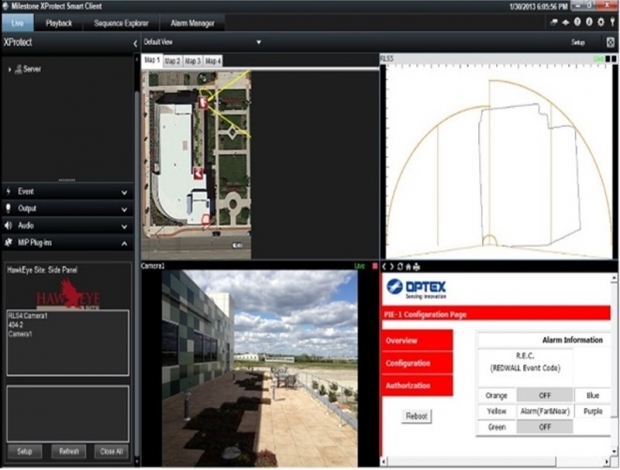
Task: Collapse the XProtect side panel arrow
Action: point(135,43)
